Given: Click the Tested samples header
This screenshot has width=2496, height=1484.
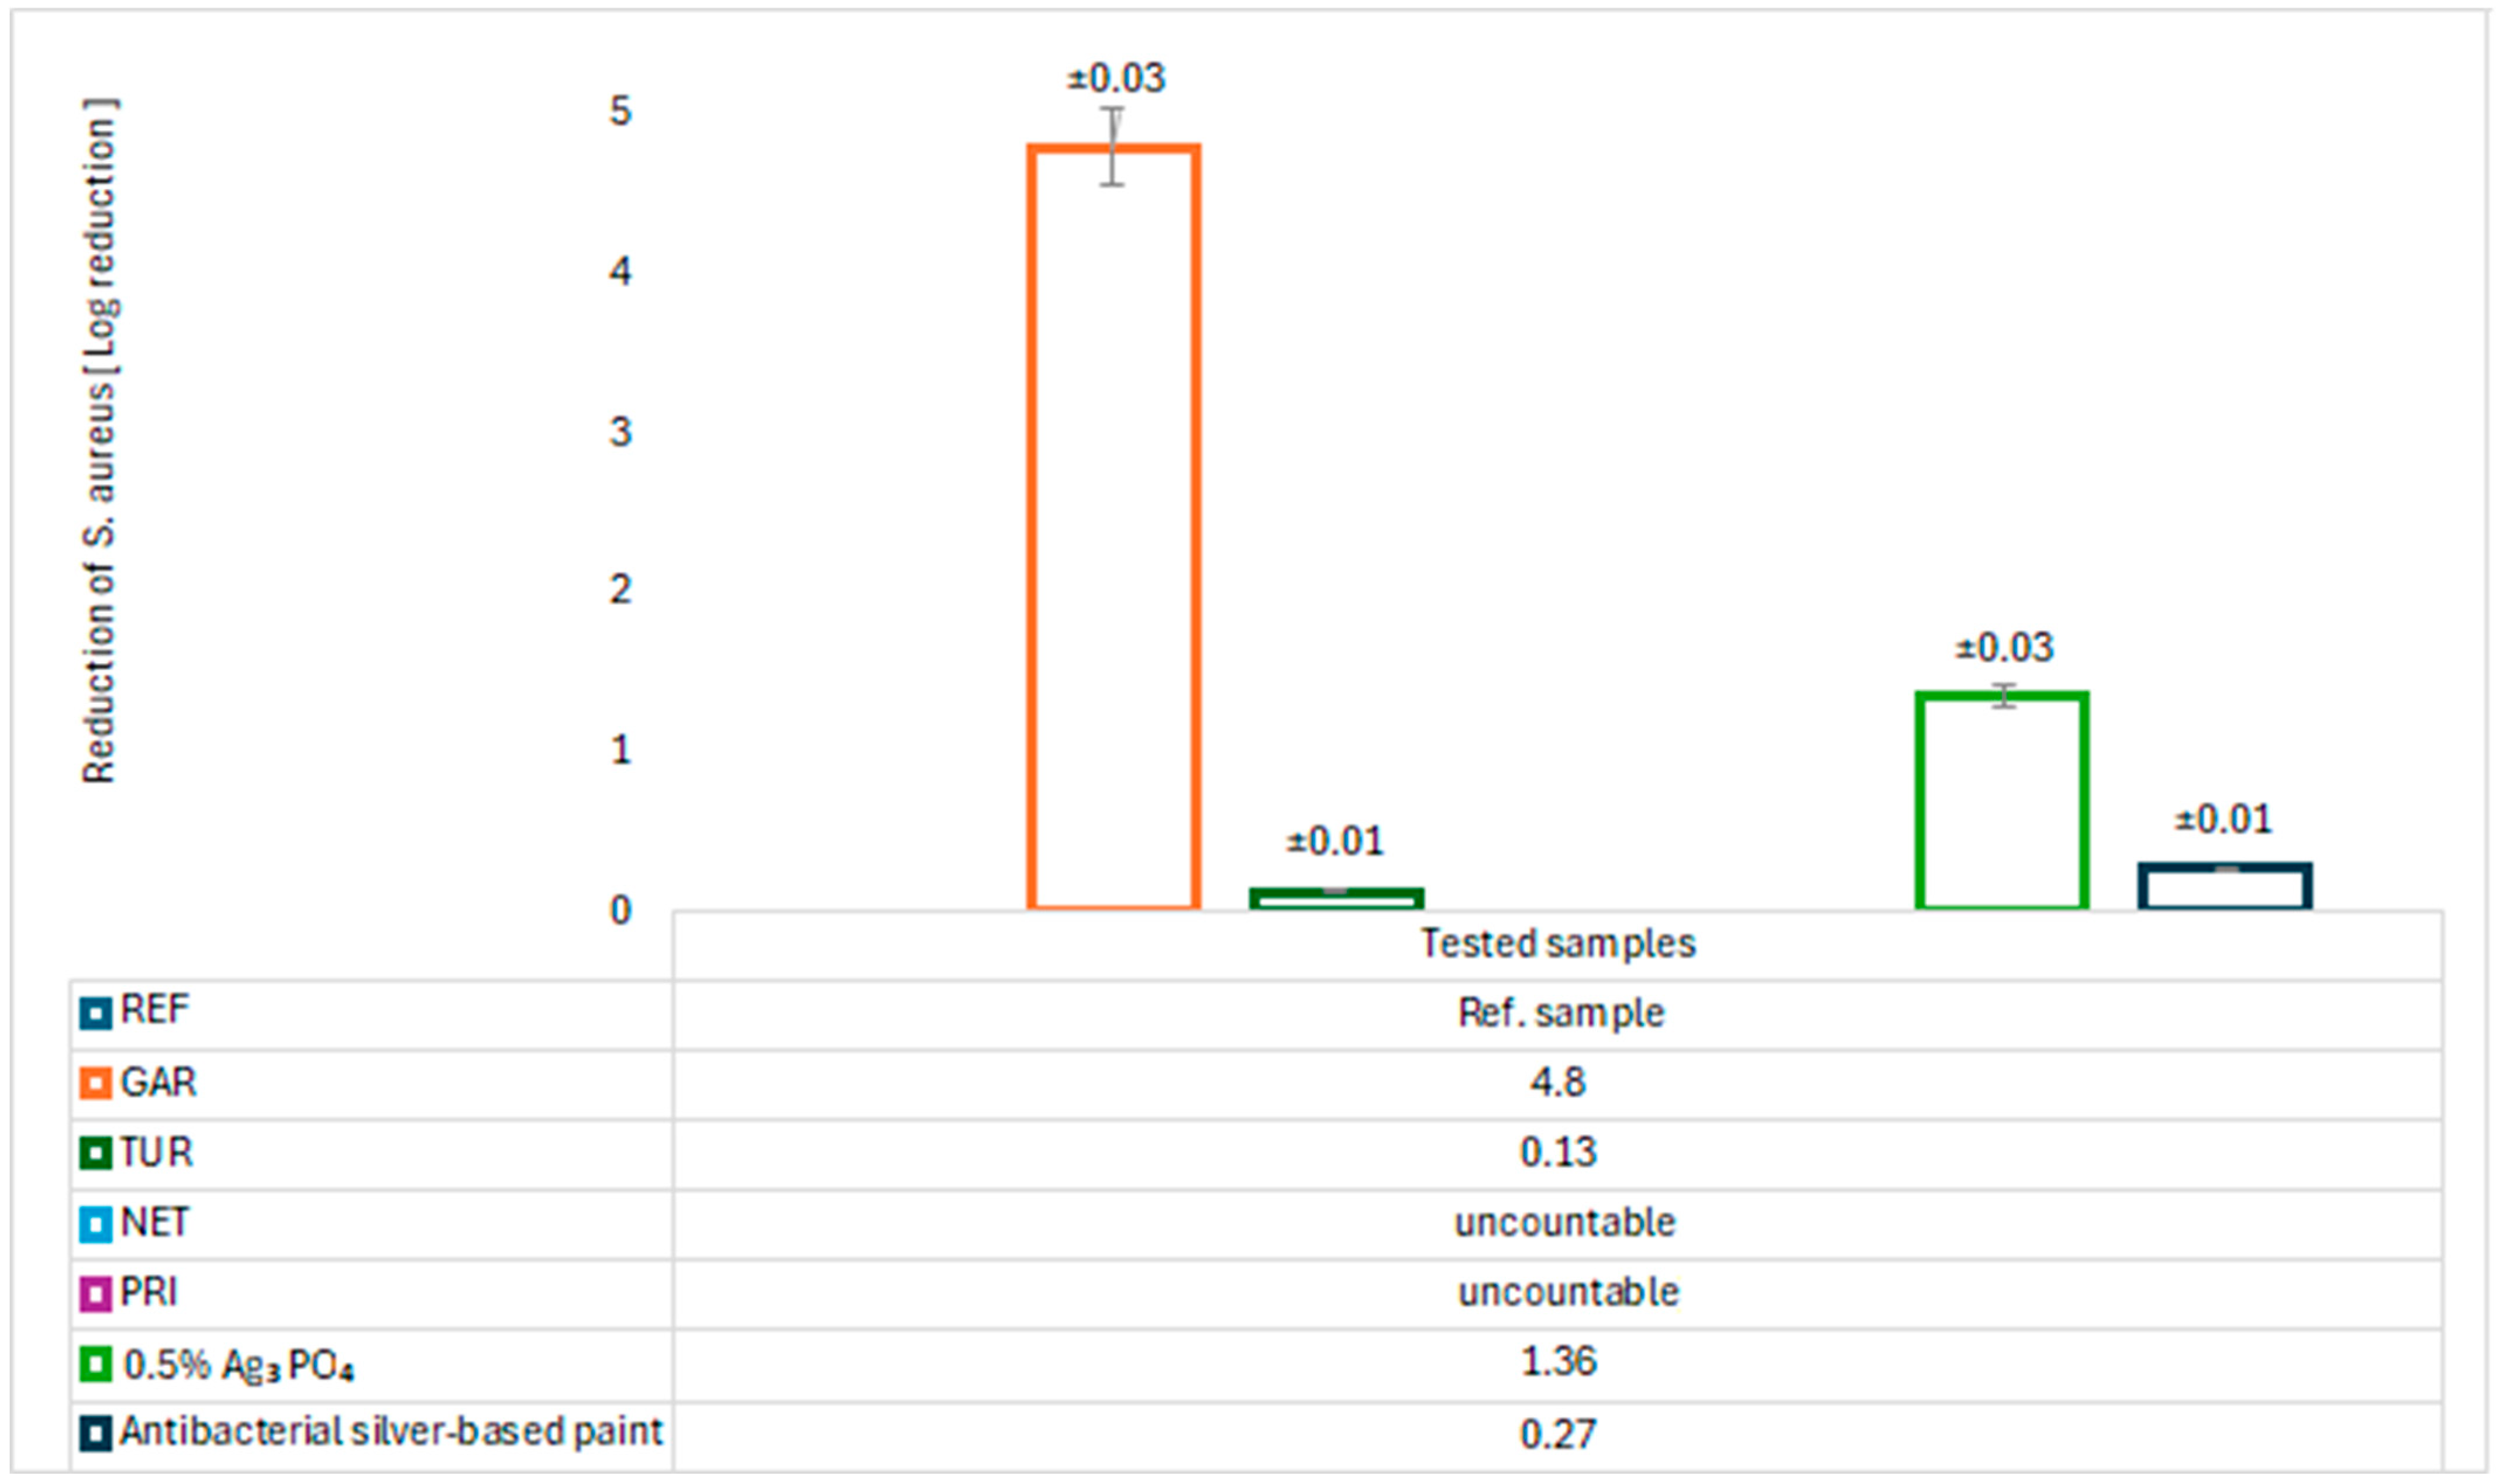Looking at the screenshot, I should pos(1558,944).
